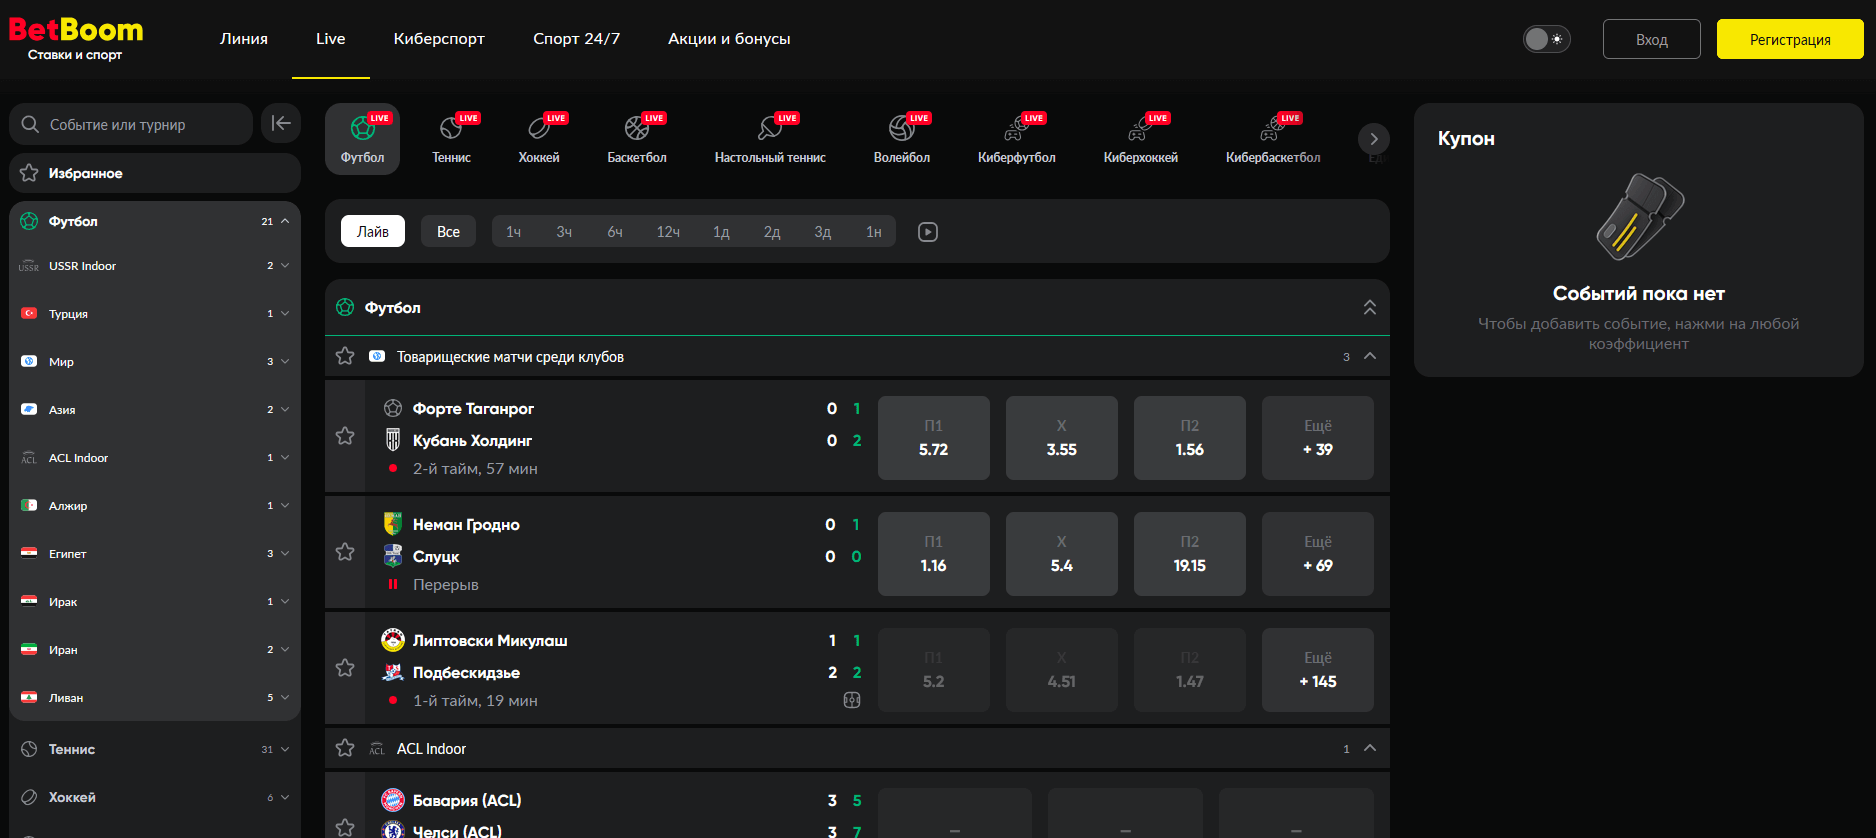Image resolution: width=1876 pixels, height=838 pixels.
Task: Expand Азия in sidebar
Action: [x=285, y=409]
